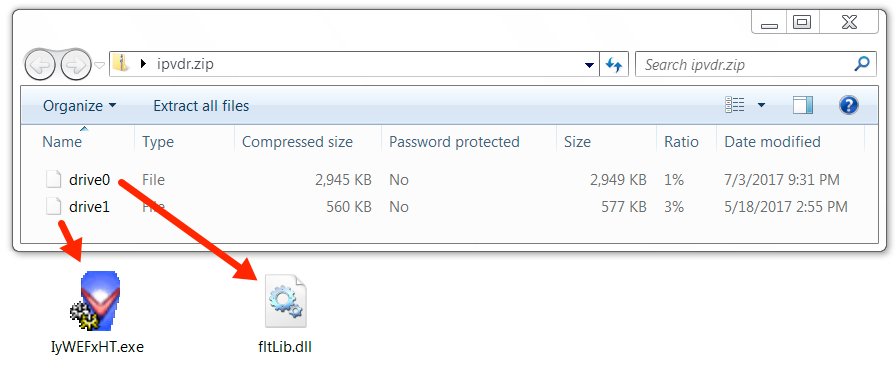
Task: Click Extract all files
Action: pos(201,106)
